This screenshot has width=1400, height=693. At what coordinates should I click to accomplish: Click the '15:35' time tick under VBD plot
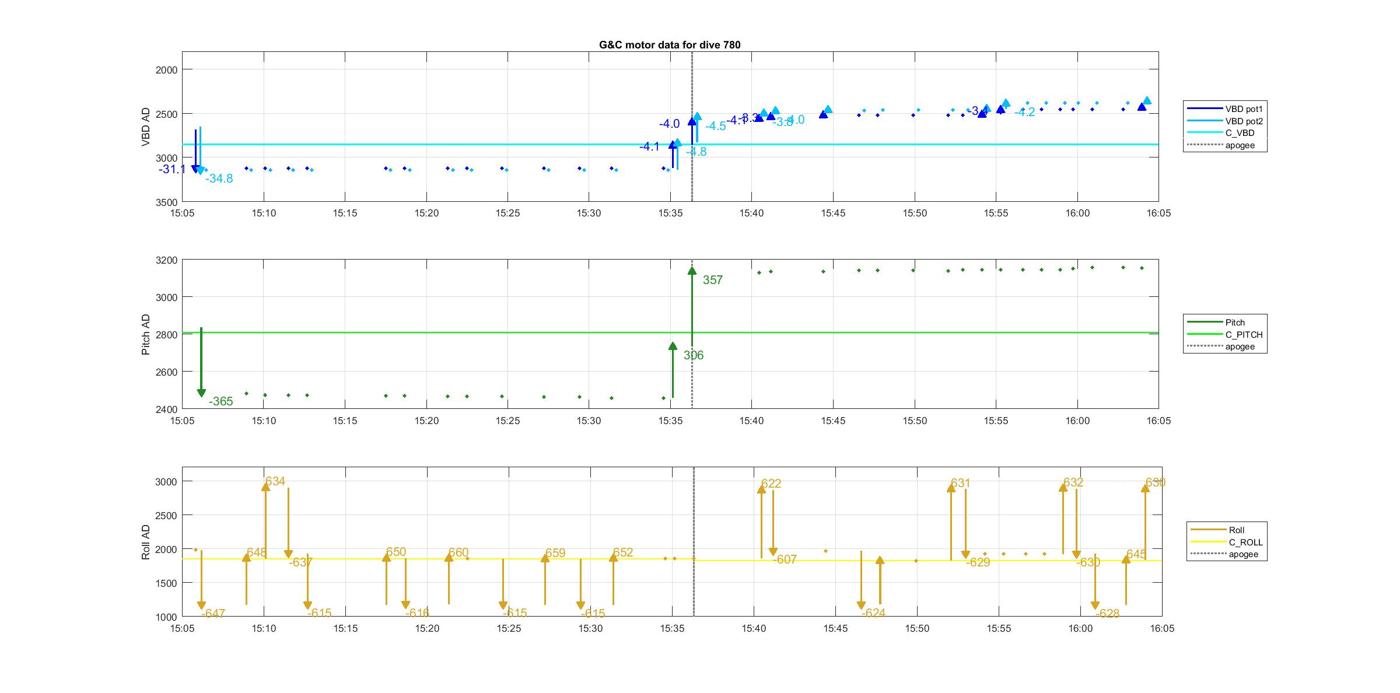tap(670, 214)
